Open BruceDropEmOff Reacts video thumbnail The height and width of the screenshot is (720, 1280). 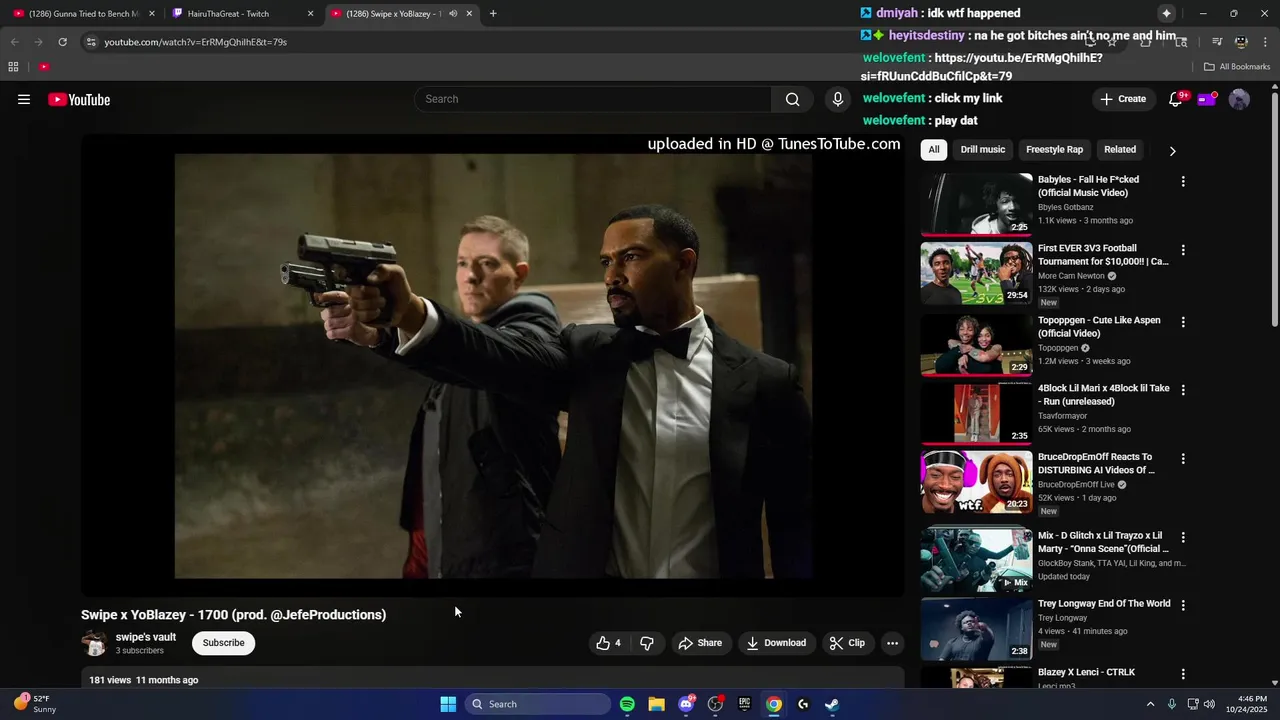click(977, 482)
